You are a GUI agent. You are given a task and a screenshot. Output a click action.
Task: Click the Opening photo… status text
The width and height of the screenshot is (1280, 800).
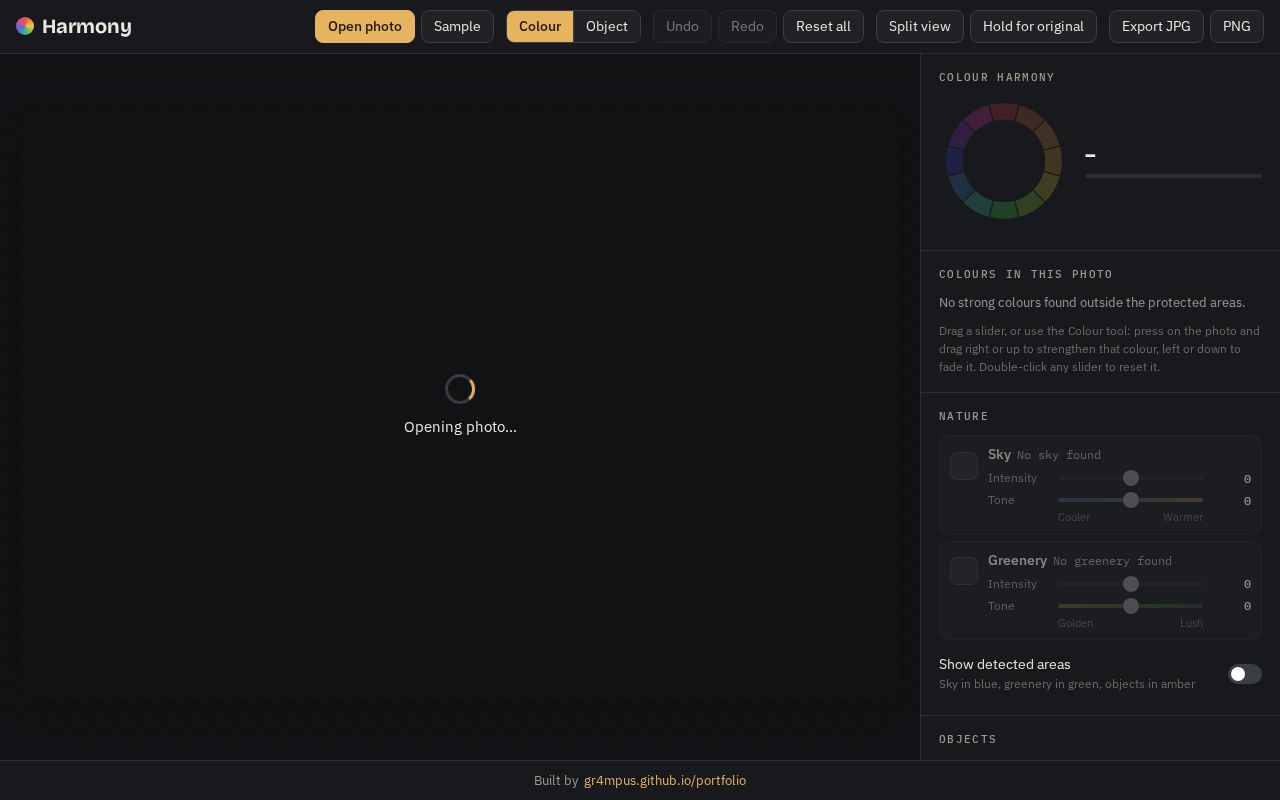[x=460, y=427]
